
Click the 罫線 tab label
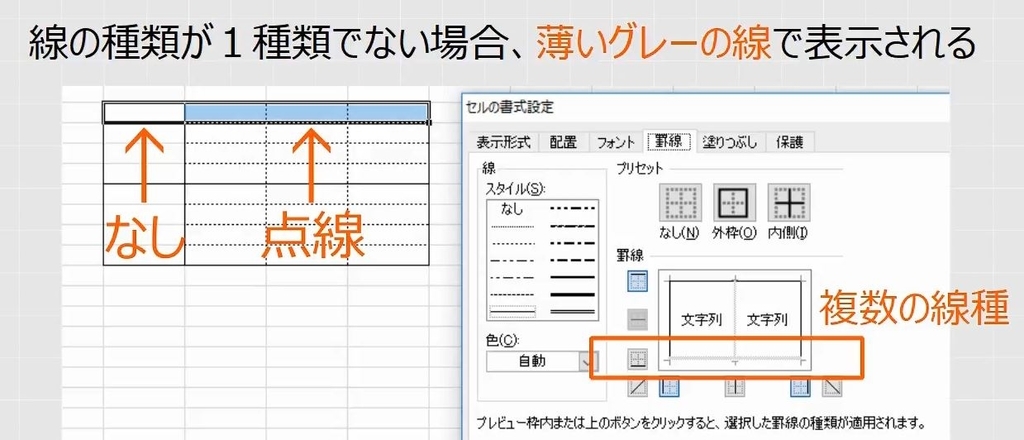click(669, 140)
